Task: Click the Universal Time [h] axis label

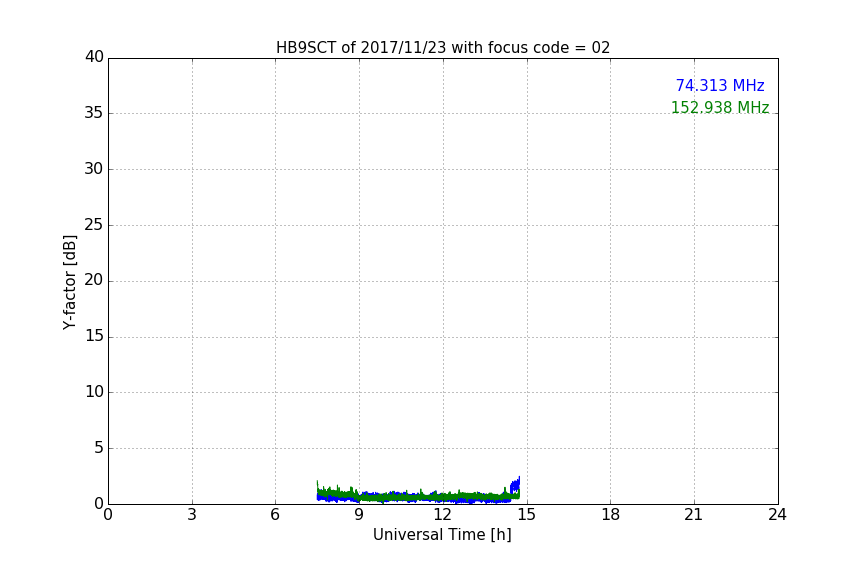Action: pyautogui.click(x=442, y=535)
